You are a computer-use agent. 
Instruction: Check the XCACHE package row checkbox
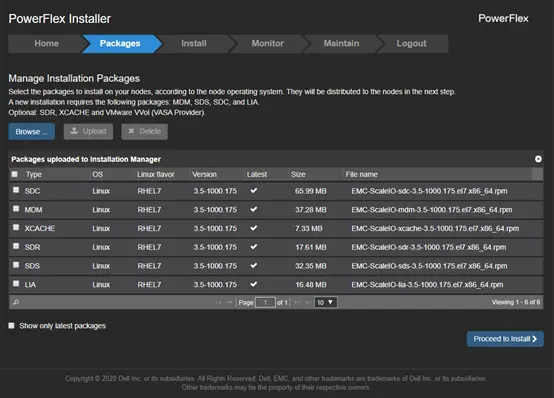point(16,227)
